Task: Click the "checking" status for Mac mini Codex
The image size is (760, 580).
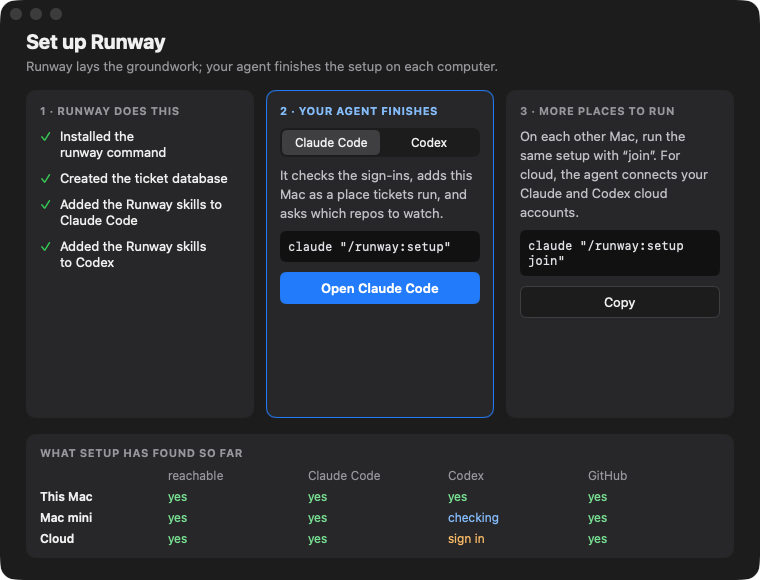Action: click(x=473, y=517)
